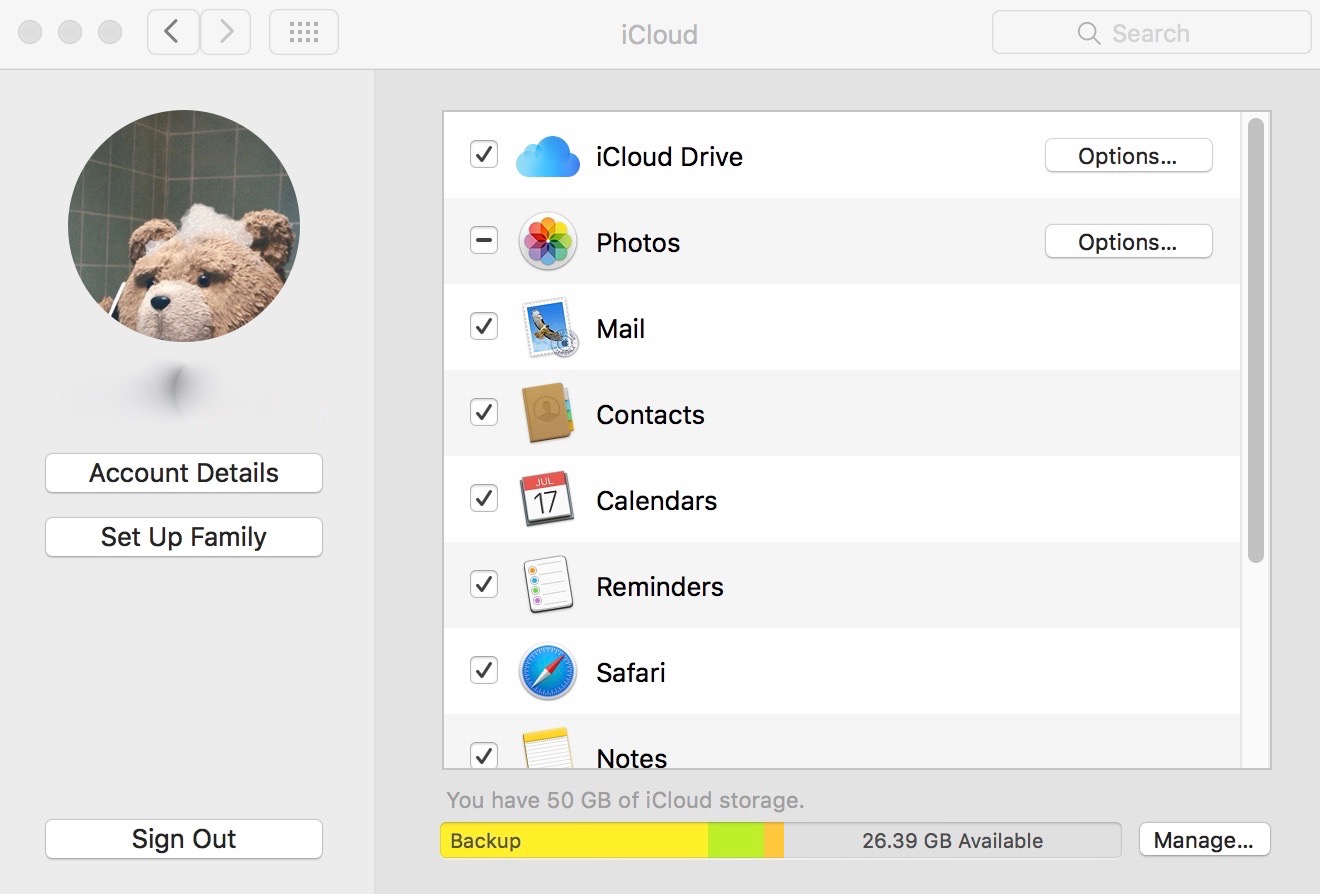Viewport: 1320px width, 894px height.
Task: Sign Out of iCloud
Action: (x=184, y=839)
